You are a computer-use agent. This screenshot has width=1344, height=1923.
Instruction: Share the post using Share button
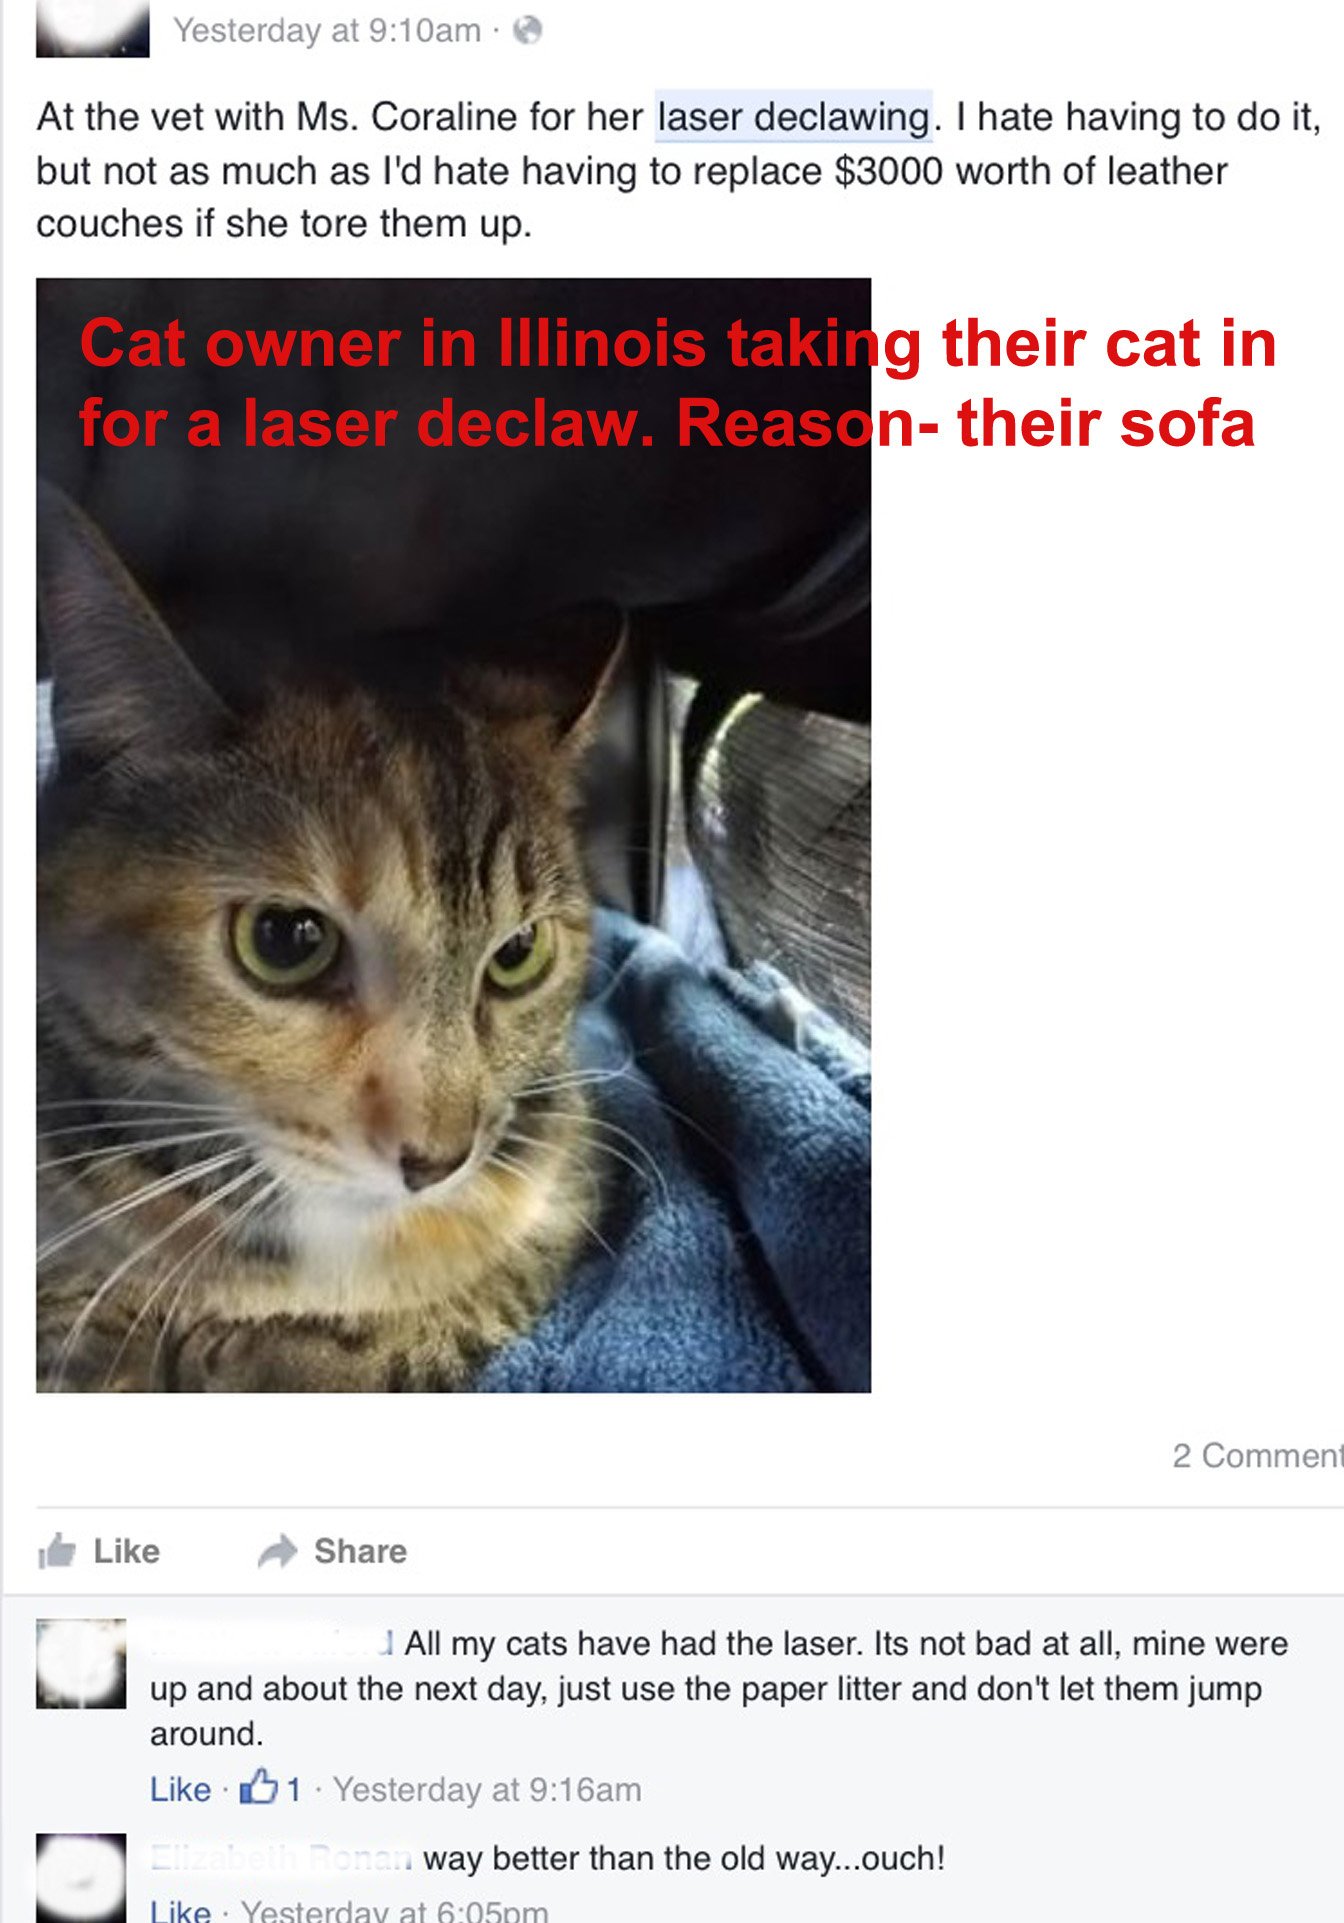click(332, 1551)
